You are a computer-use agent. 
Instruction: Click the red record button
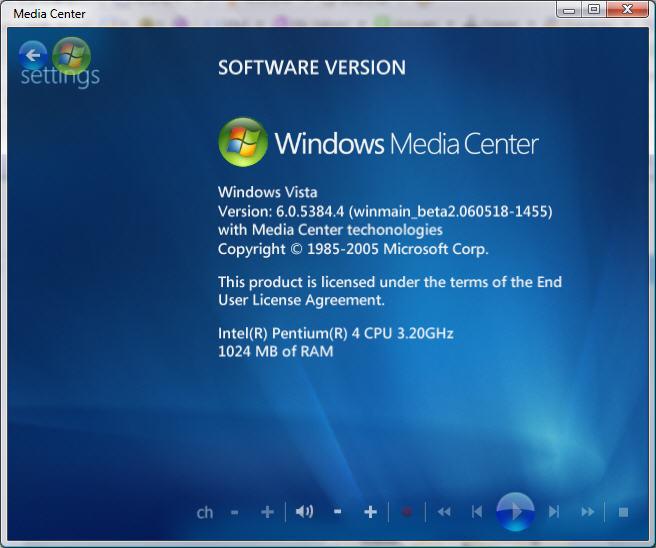point(407,512)
